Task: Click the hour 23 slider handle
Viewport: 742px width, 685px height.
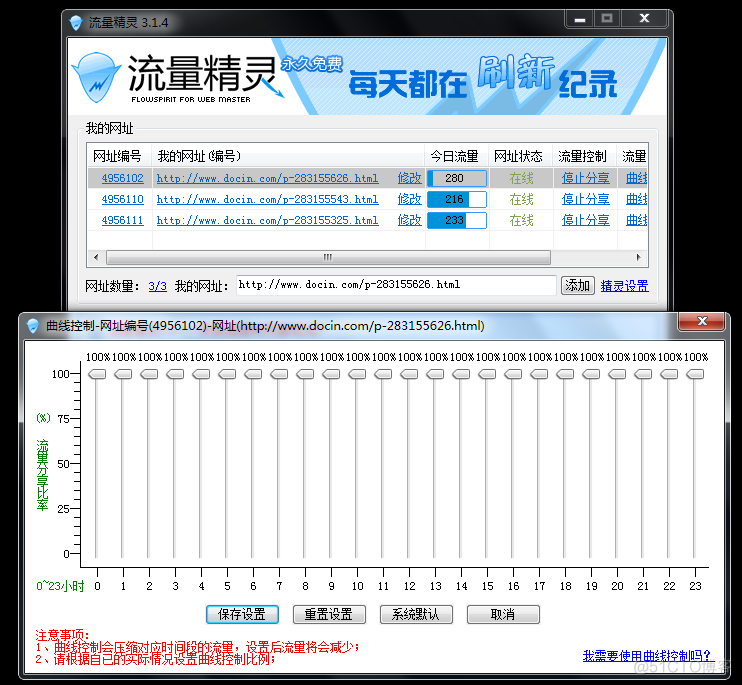Action: [695, 374]
